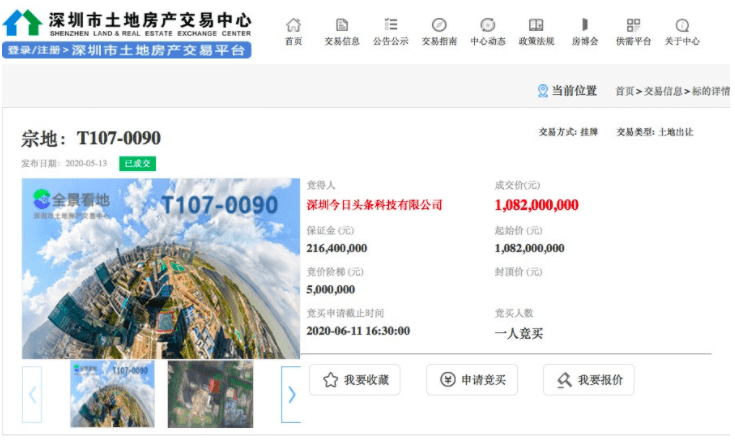
Task: Click 交易信息 breadcrumb link
Action: [663, 91]
